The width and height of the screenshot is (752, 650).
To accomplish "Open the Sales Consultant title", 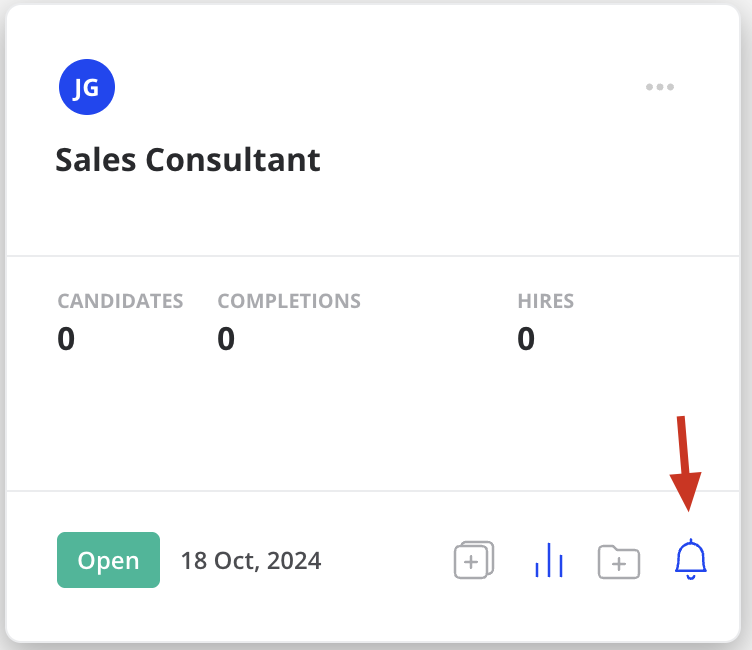I will (188, 160).
